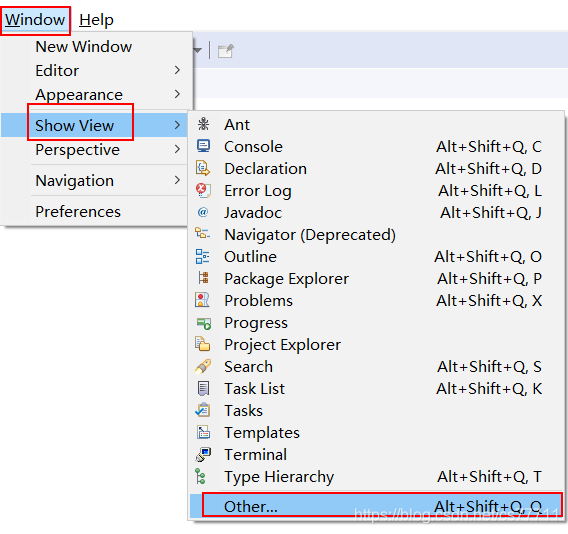Show the Type Hierarchy view

[x=377, y=476]
